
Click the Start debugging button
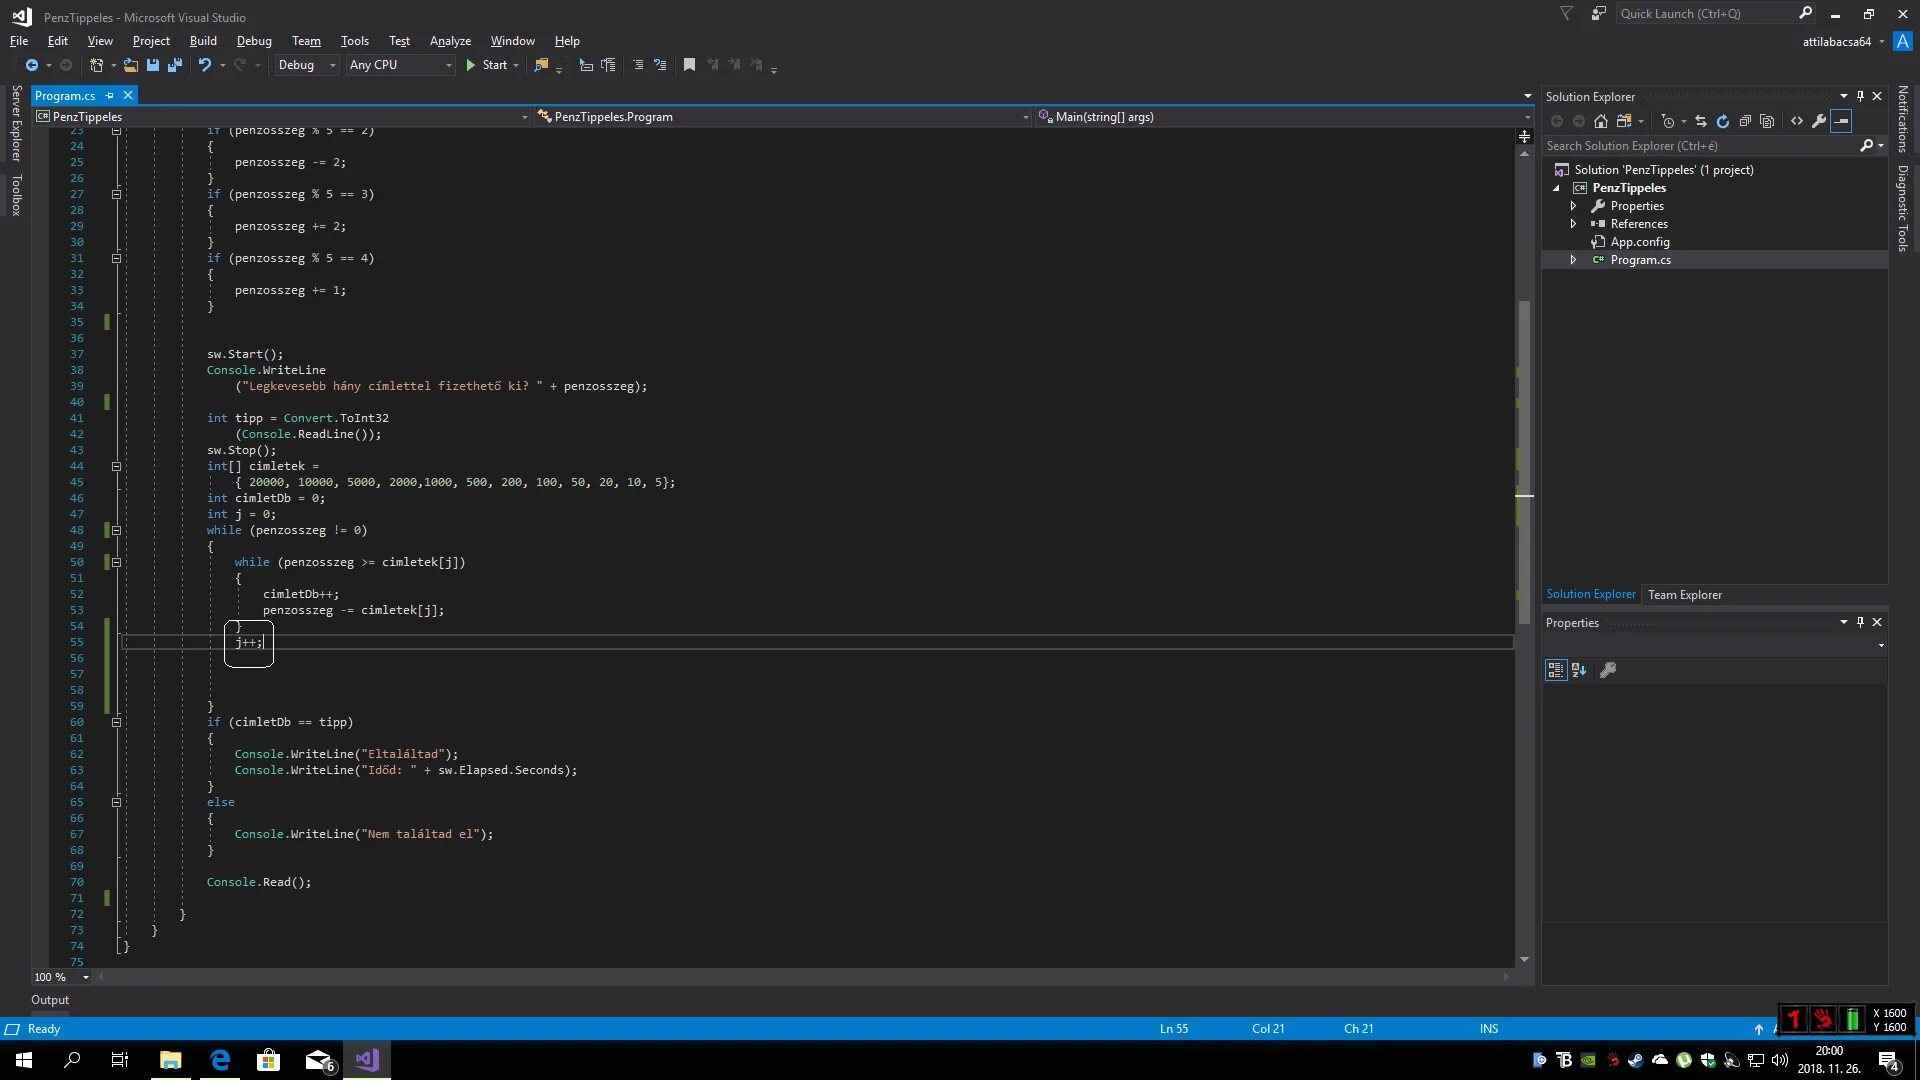pyautogui.click(x=487, y=65)
